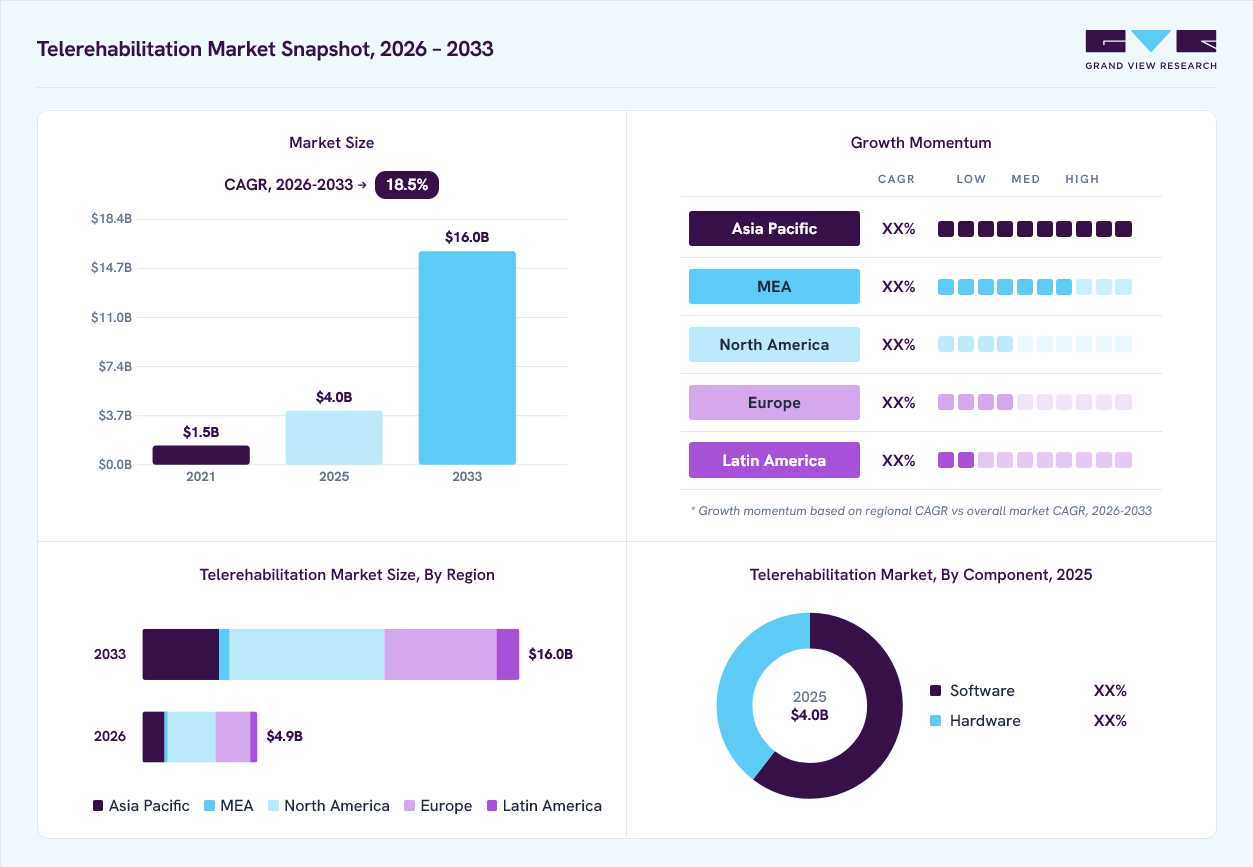
Task: Select Asia Pacific segment of 2026 stacked bar
Action: (x=154, y=737)
